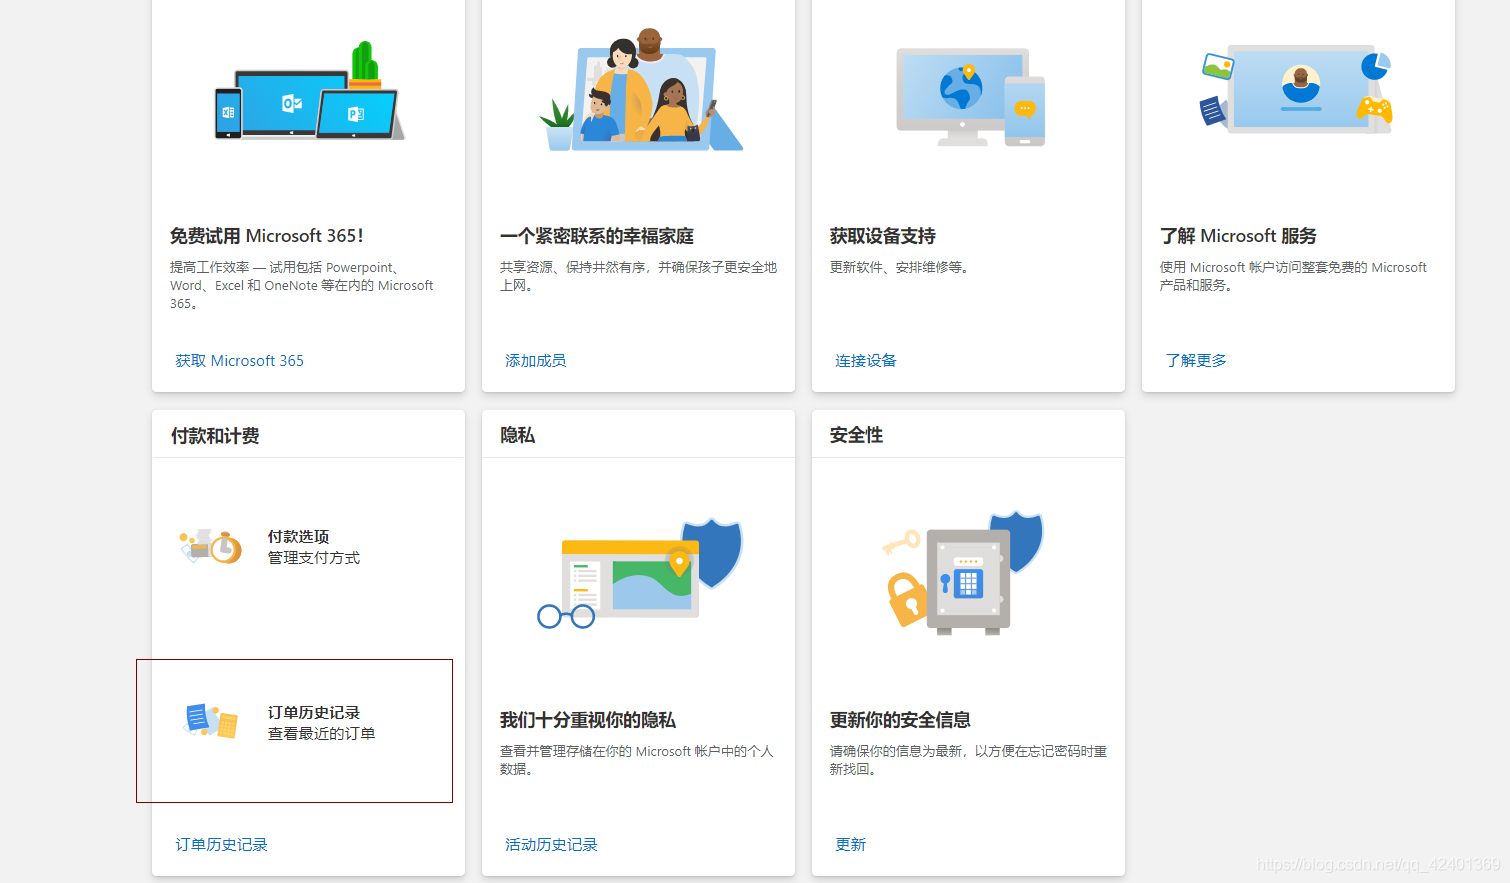Click the 安全性 card heading
Image resolution: width=1510 pixels, height=883 pixels.
pyautogui.click(x=856, y=436)
